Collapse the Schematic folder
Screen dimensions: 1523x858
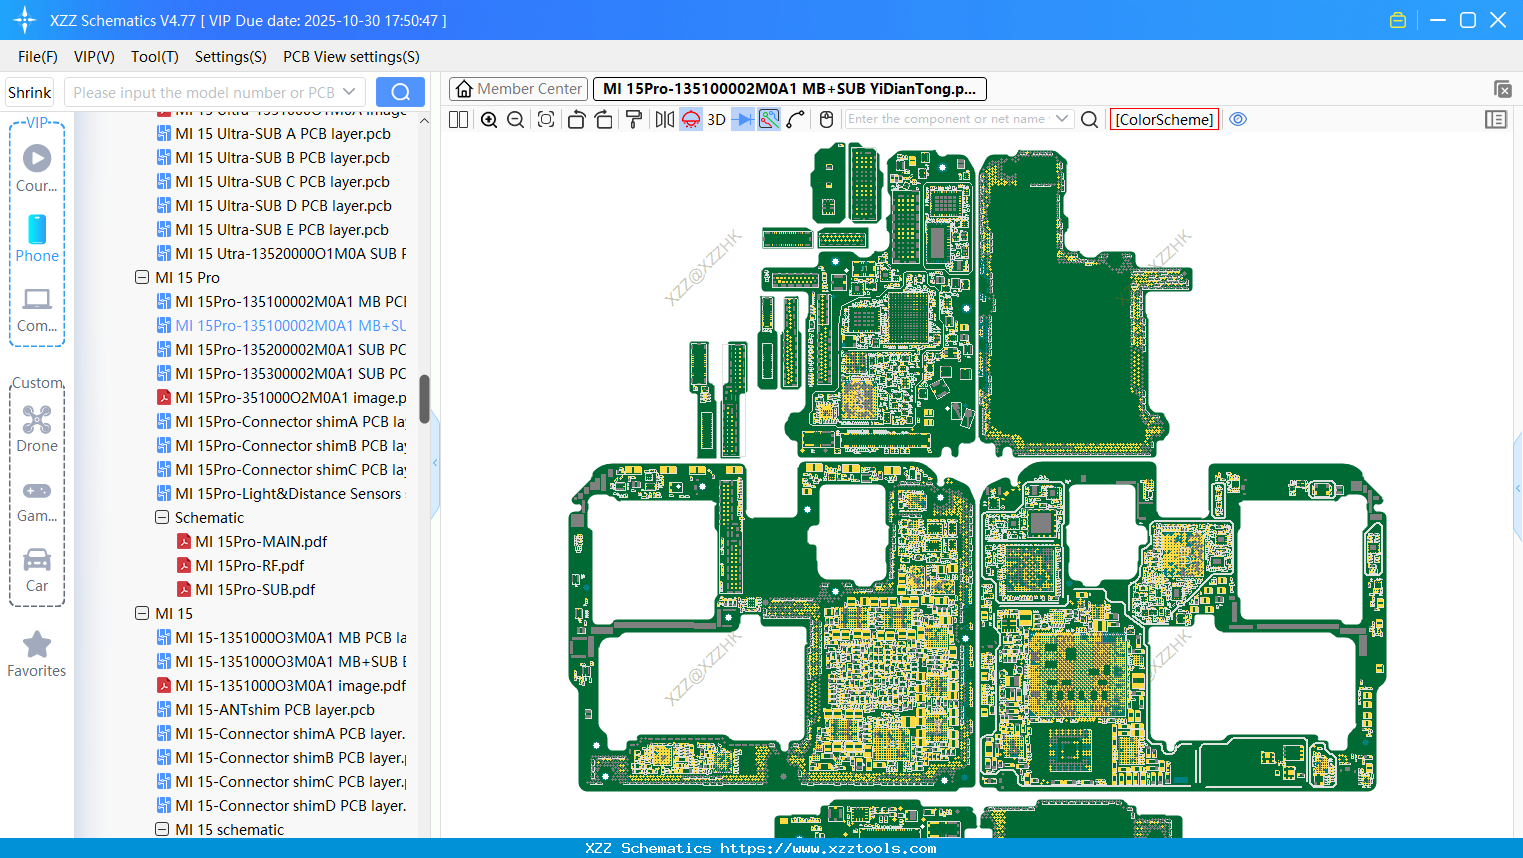[x=161, y=517]
